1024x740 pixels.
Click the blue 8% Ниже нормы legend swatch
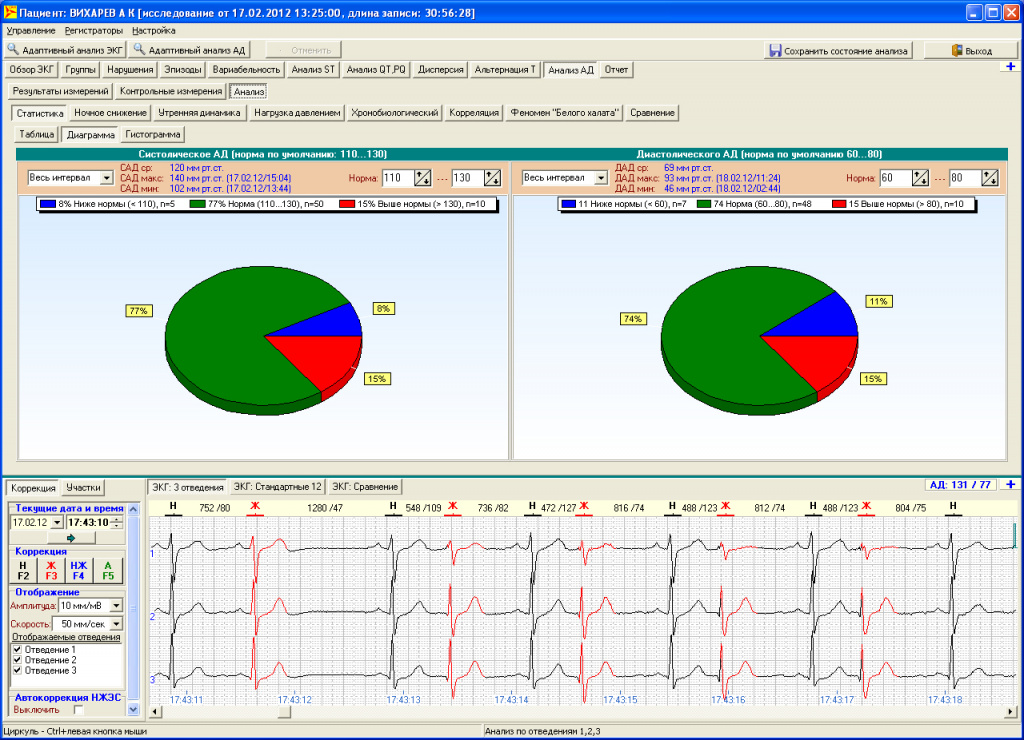pyautogui.click(x=48, y=204)
